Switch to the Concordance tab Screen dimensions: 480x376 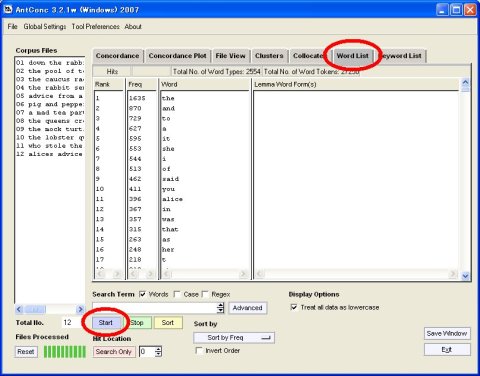(x=117, y=56)
